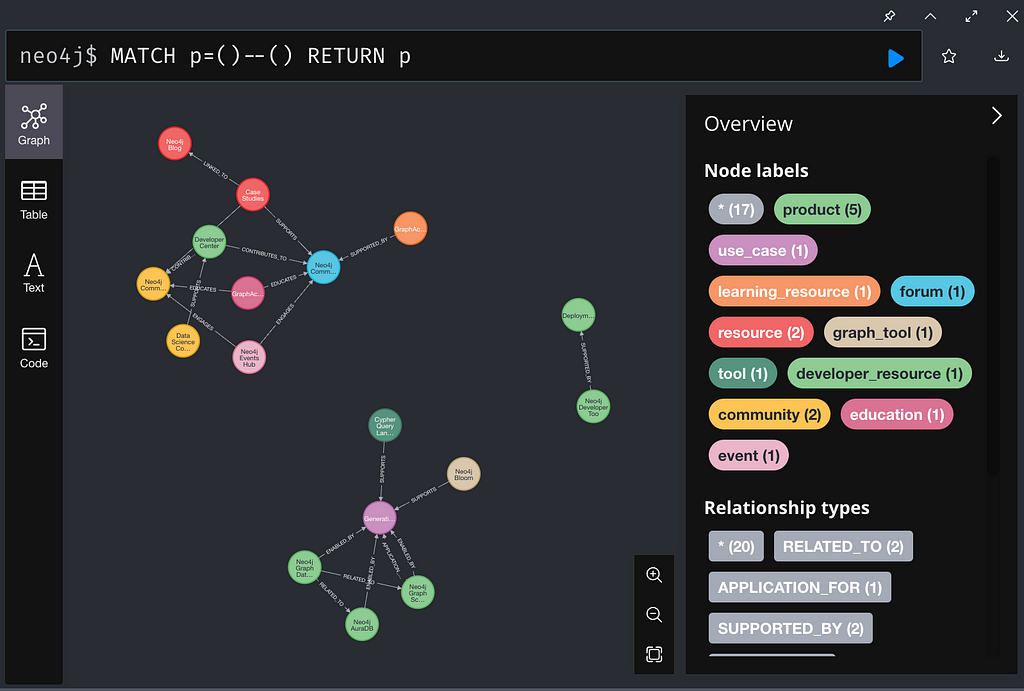Switch to Table view
Screen dimensions: 1024x691
[33, 201]
